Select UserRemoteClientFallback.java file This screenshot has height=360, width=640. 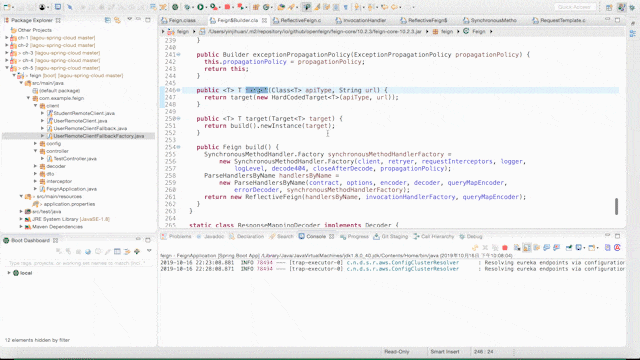90,128
